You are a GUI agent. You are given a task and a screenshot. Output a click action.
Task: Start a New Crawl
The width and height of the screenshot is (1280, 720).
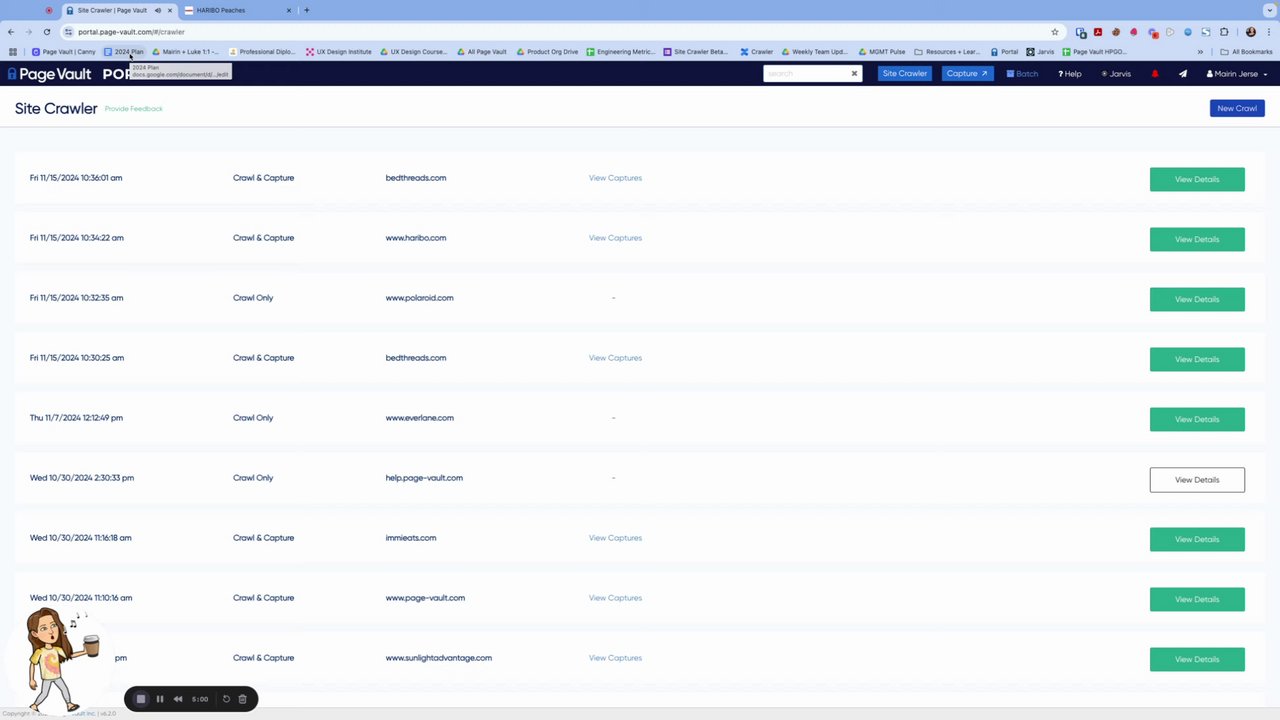[1237, 108]
